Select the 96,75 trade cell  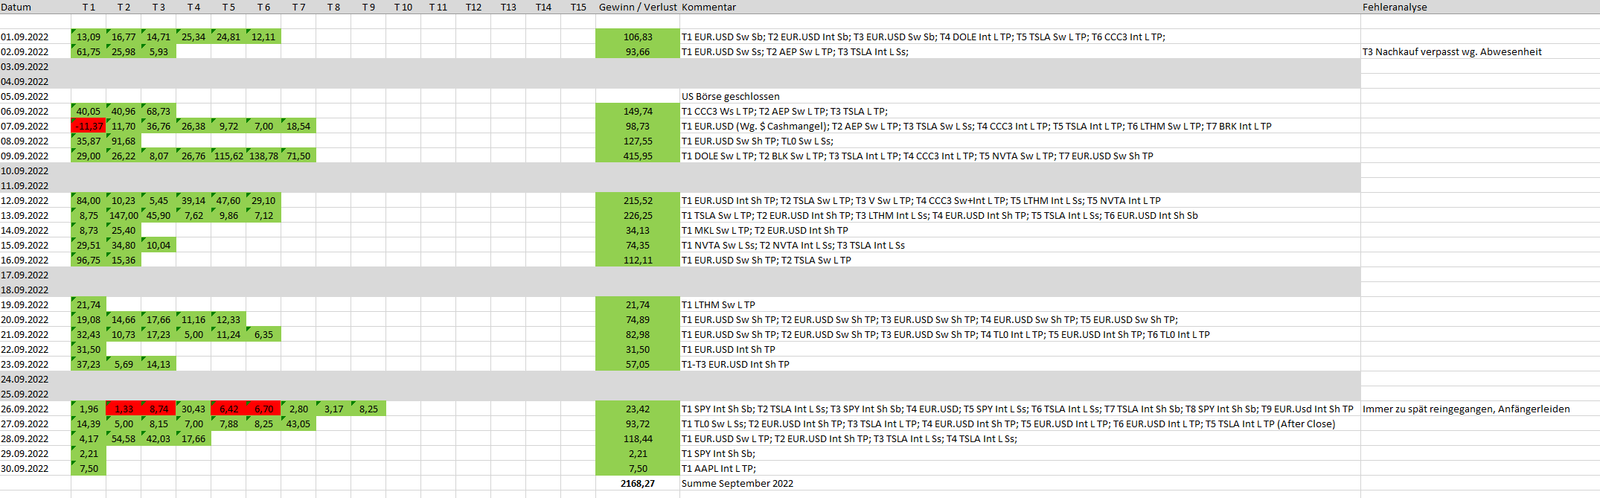point(88,260)
